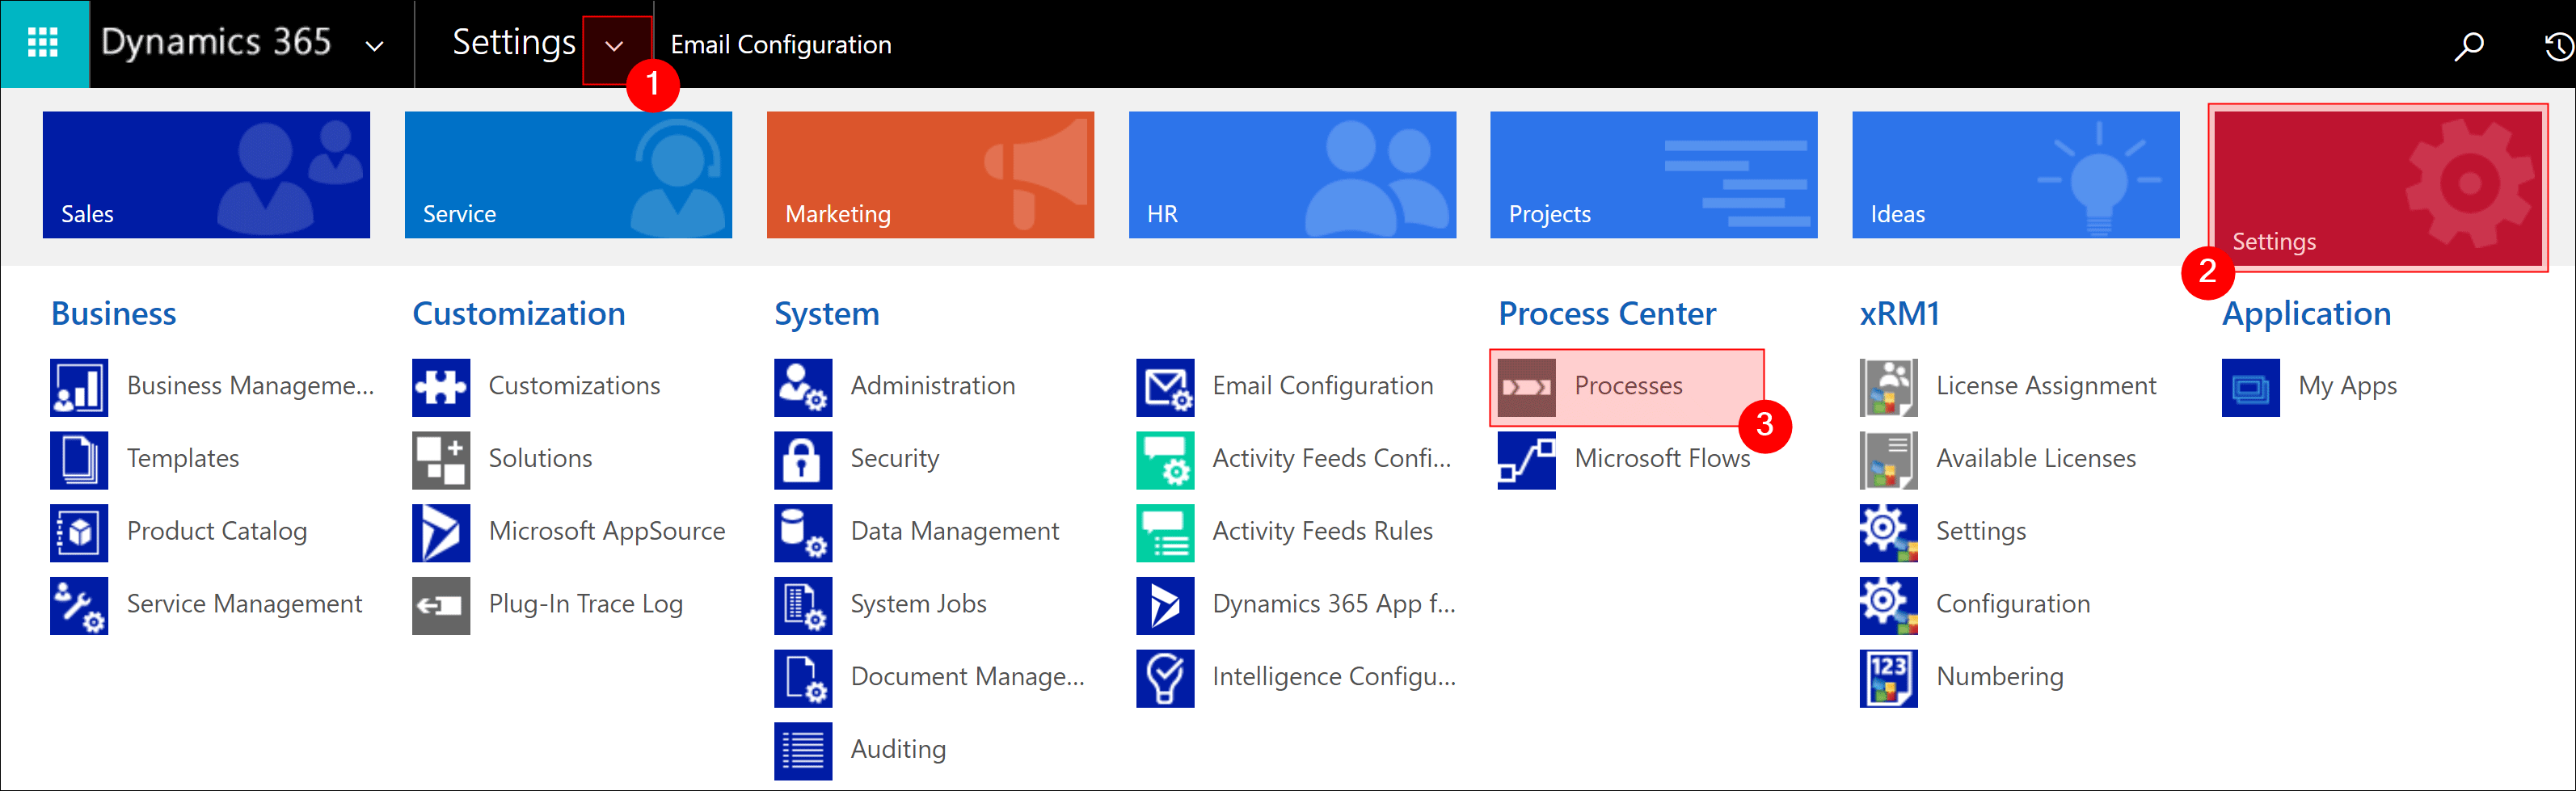The width and height of the screenshot is (2576, 791).
Task: Click the Processes icon
Action: [1527, 387]
